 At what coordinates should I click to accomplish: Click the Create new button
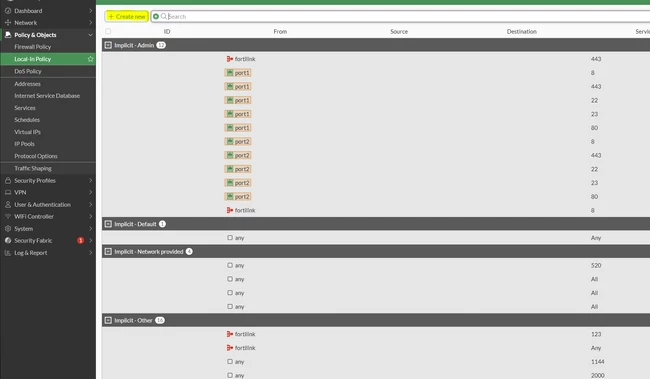[126, 17]
